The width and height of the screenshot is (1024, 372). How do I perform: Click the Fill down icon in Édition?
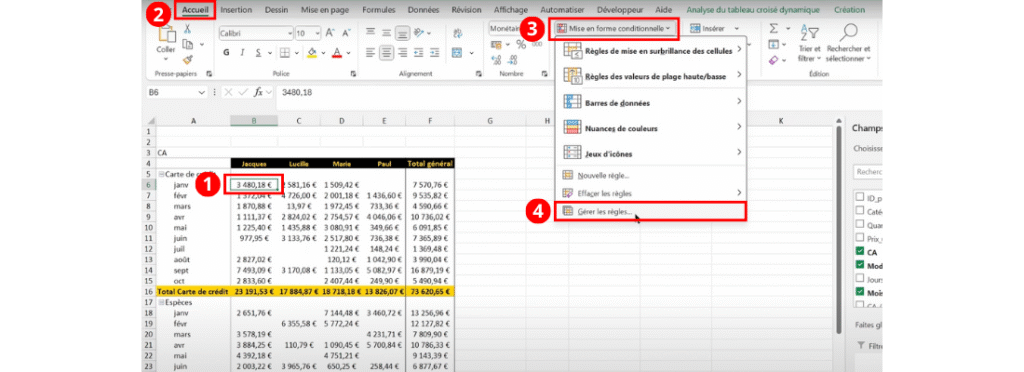[774, 44]
